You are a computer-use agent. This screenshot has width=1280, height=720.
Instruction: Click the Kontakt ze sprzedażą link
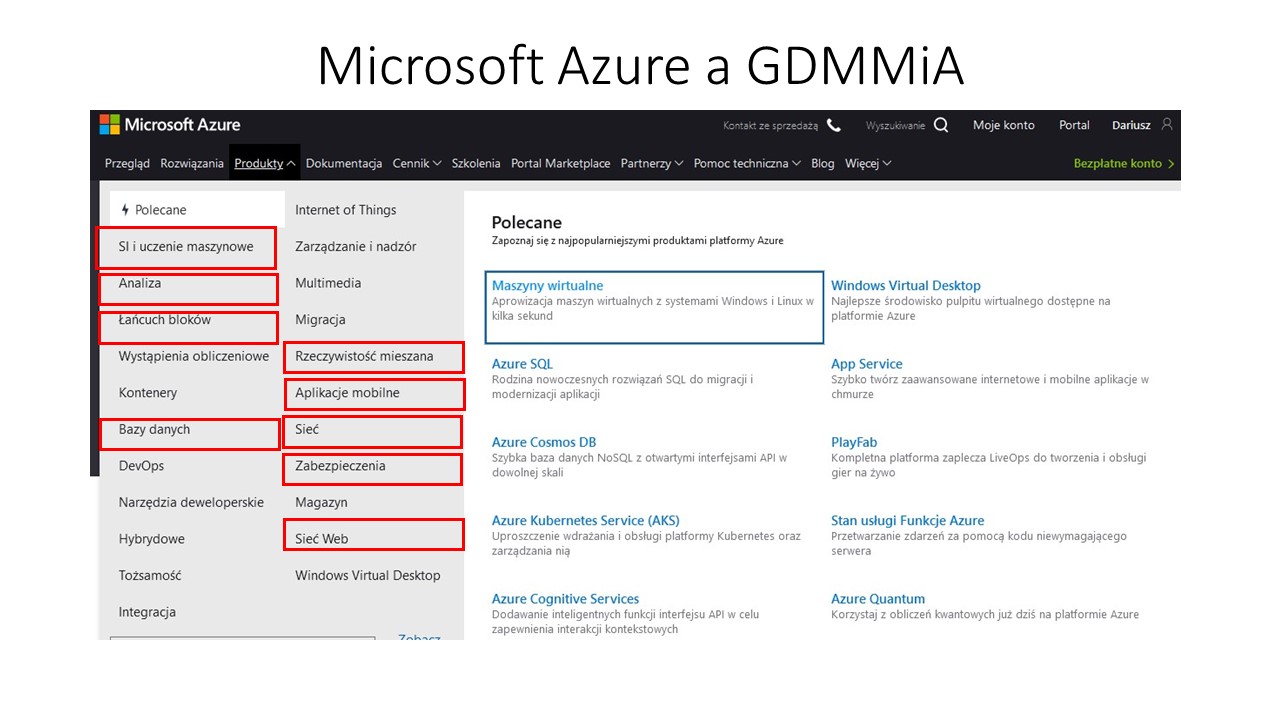770,125
